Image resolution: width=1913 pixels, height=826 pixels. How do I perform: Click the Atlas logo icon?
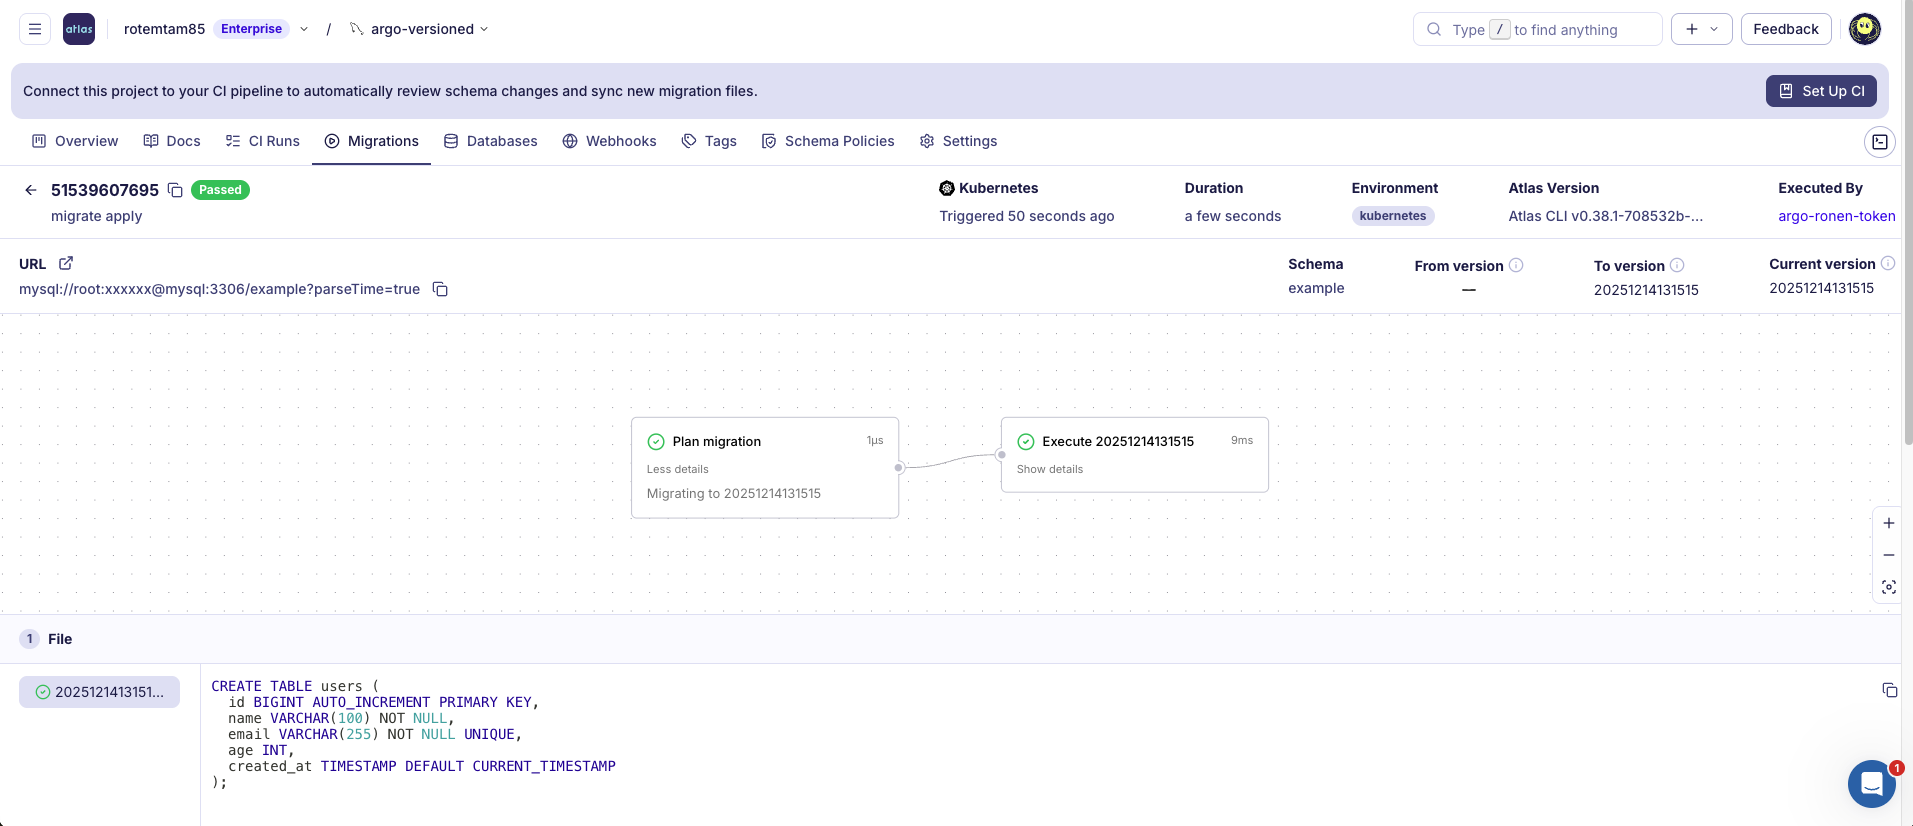[79, 29]
